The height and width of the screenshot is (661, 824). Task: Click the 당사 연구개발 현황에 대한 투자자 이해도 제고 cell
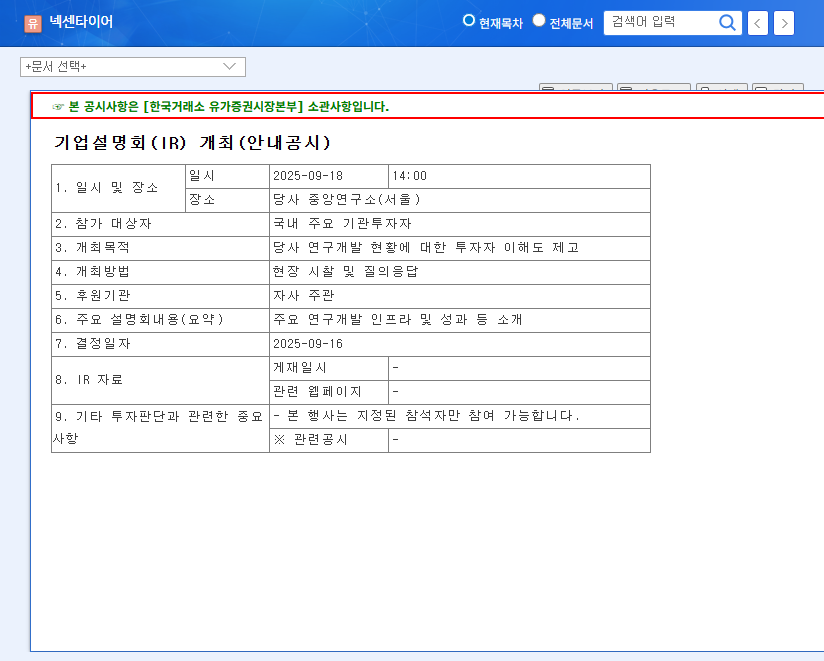click(460, 248)
